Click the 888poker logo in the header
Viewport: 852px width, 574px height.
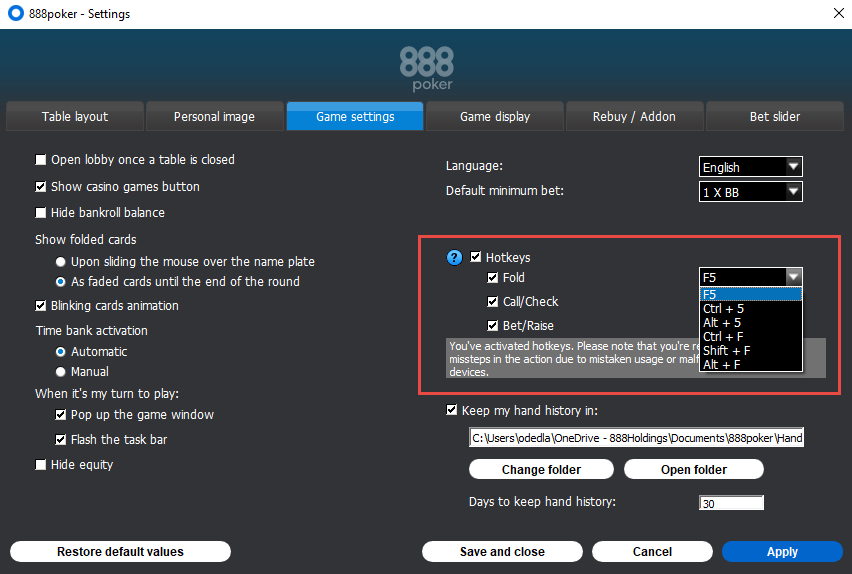point(426,68)
